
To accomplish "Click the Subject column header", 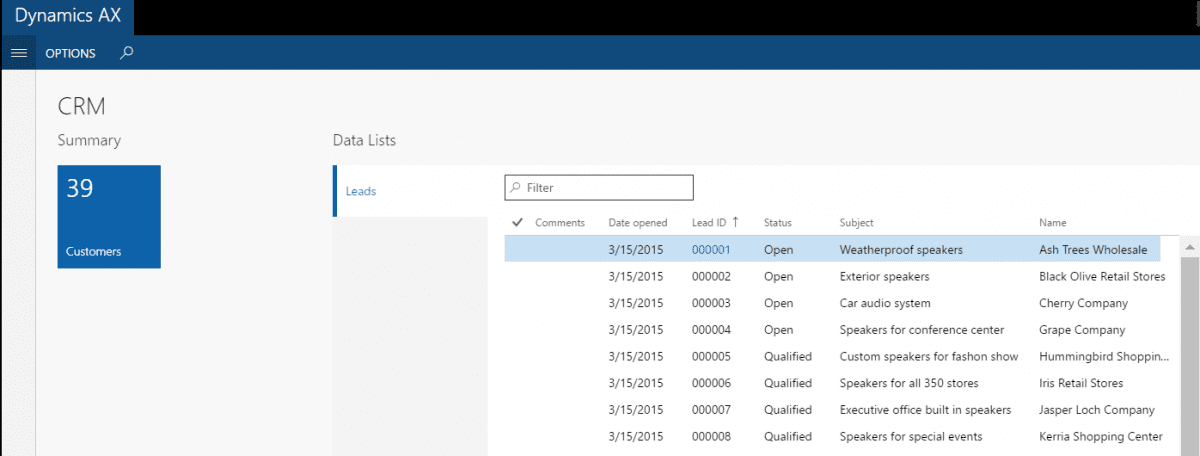I will click(x=856, y=223).
